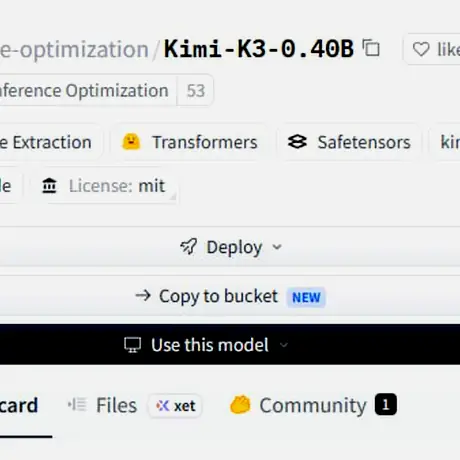The height and width of the screenshot is (460, 460).
Task: Click the monitor icon in Use this model
Action: point(132,345)
